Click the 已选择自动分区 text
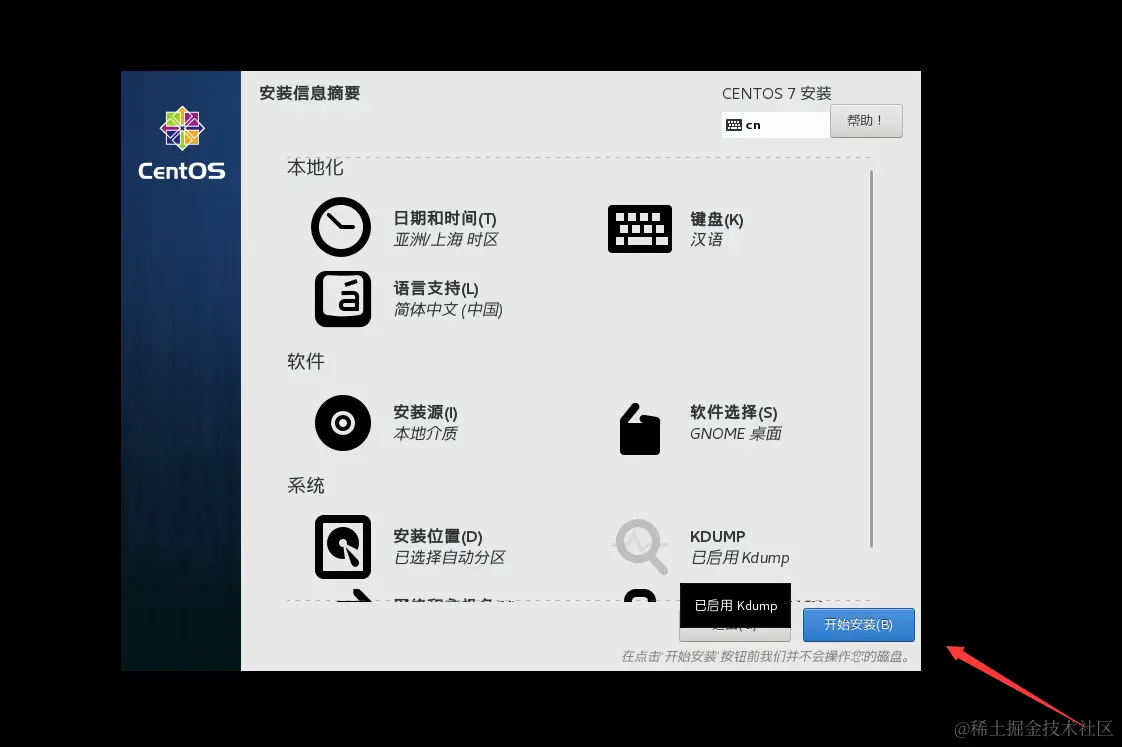Screen dimensions: 1122x747 tap(449, 557)
